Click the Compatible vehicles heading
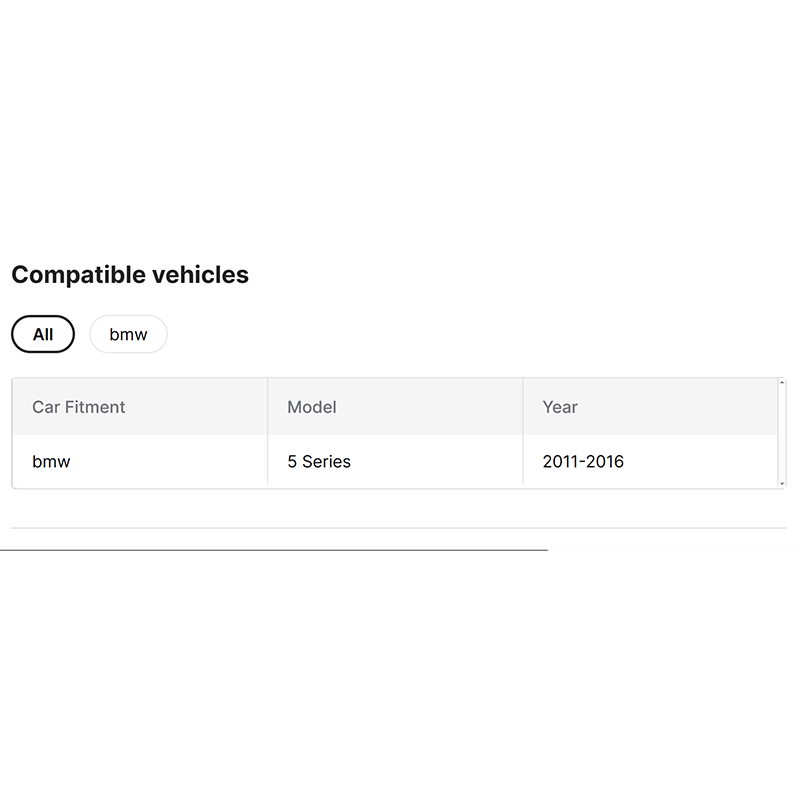The width and height of the screenshot is (800, 800). pyautogui.click(x=130, y=275)
